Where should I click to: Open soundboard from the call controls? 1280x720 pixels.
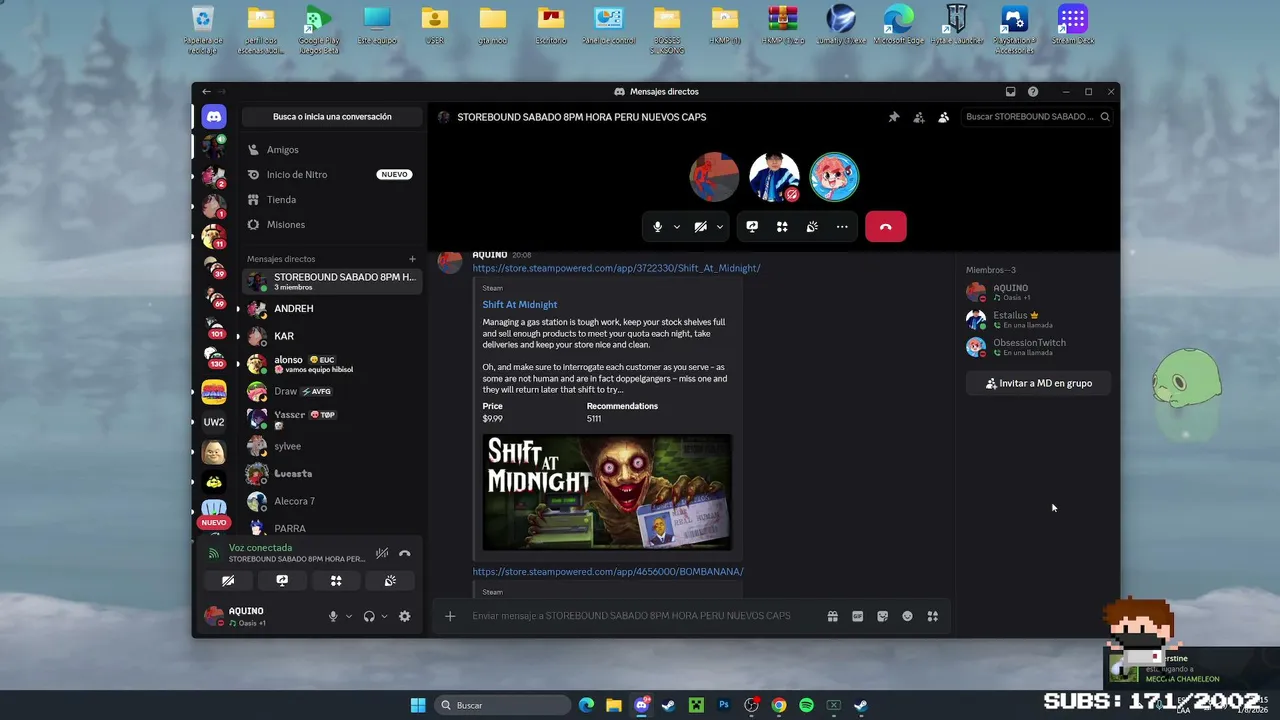coord(812,227)
